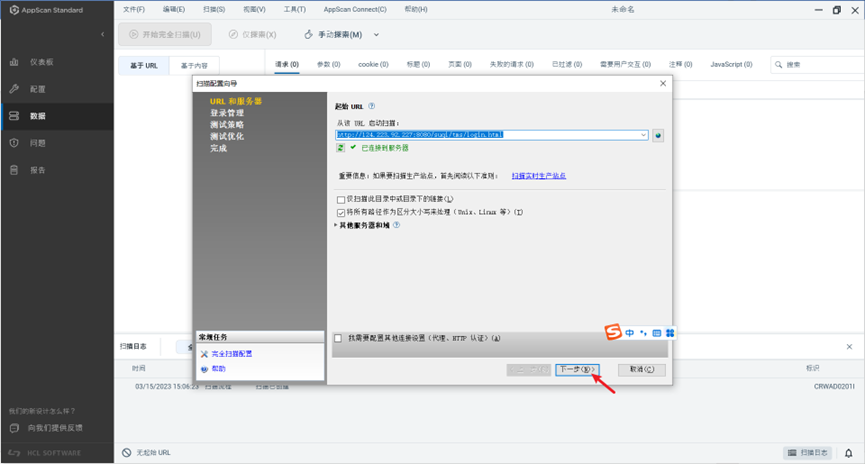The height and width of the screenshot is (464, 865).
Task: Click the 手动探索(M) button
Action: click(333, 34)
